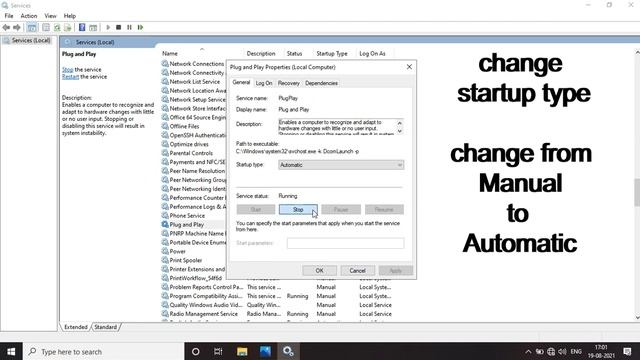Show hidden system tray icons
The image size is (640, 360).
click(x=528, y=351)
